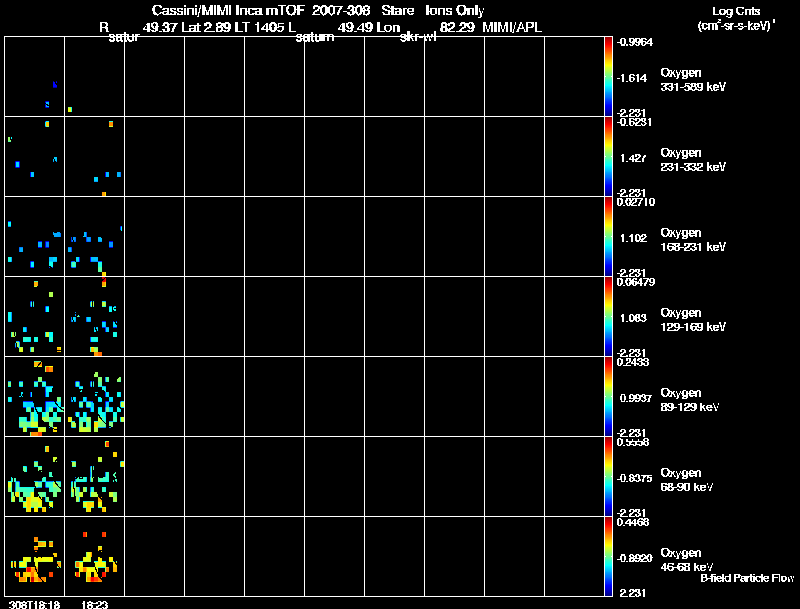Click color bar for Oxygen 89-129 keV
The width and height of the screenshot is (800, 609).
pyautogui.click(x=608, y=397)
